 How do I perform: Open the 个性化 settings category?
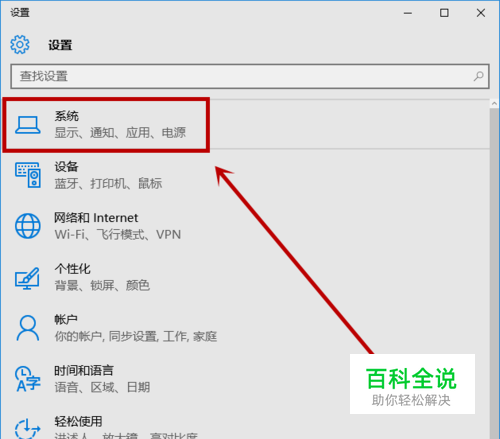point(245,277)
